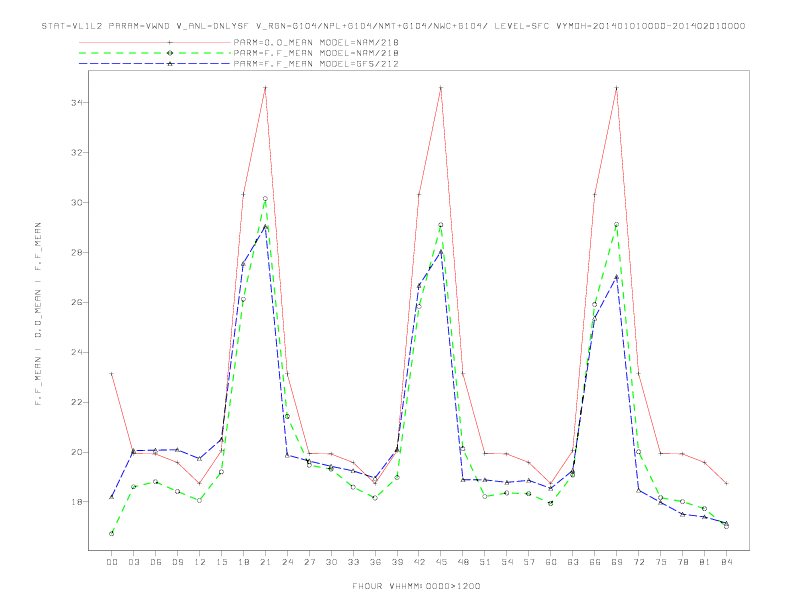The height and width of the screenshot is (612, 792).
Task: Click the green circle peak point at FHOUR 21
Action: (265, 199)
